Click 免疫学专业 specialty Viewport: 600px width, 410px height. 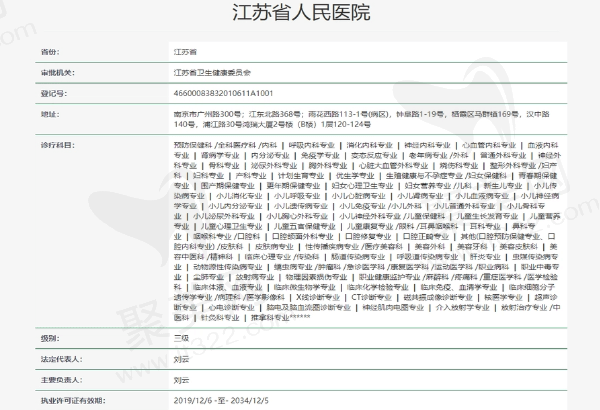point(320,155)
